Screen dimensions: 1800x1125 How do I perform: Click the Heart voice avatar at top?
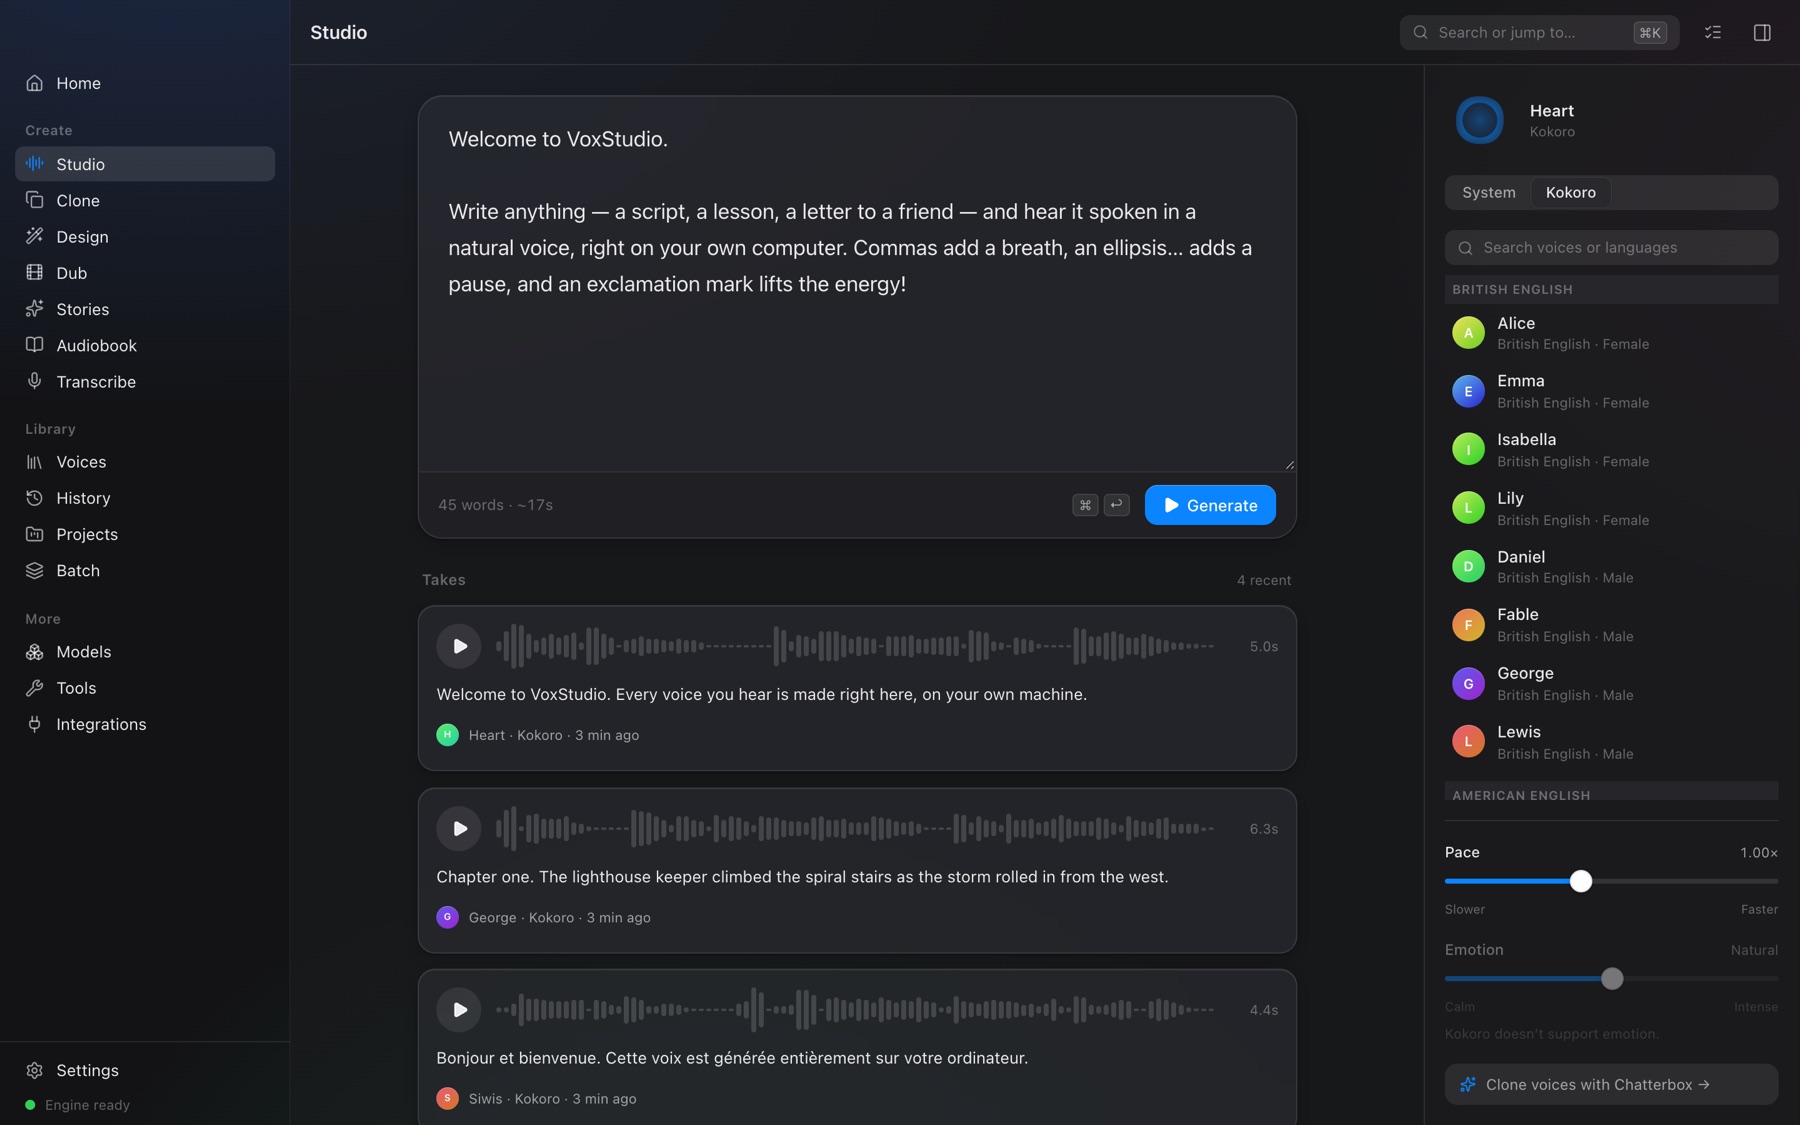pyautogui.click(x=1479, y=120)
